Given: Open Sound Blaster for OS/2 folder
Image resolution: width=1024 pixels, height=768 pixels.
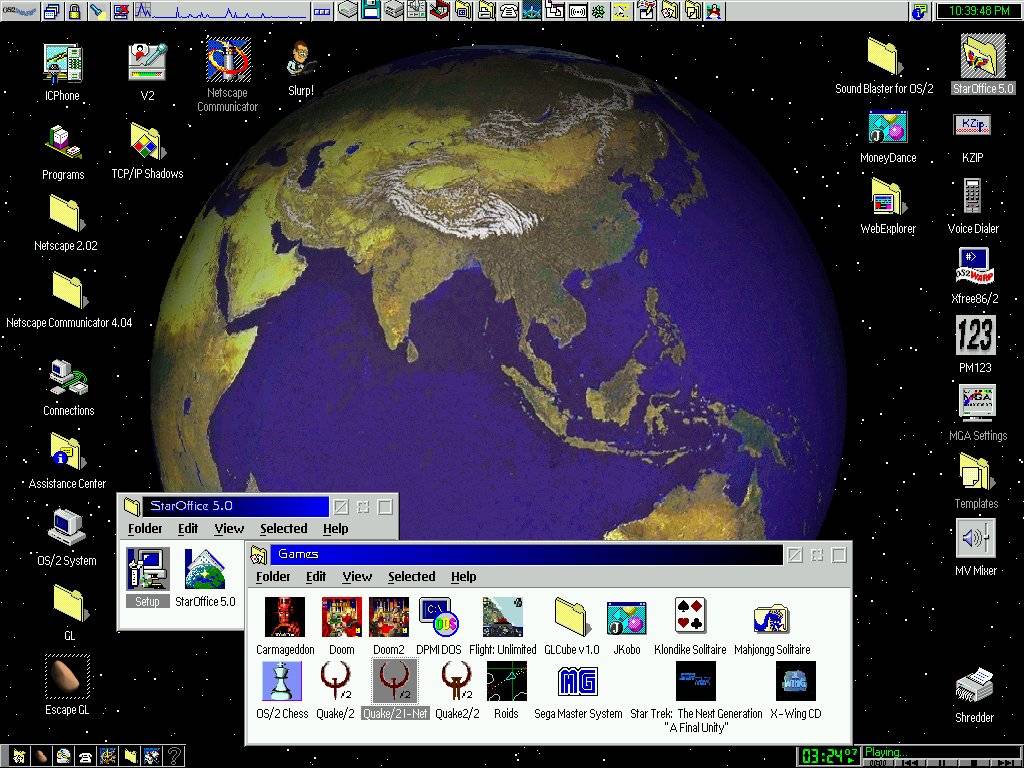Looking at the screenshot, I should pyautogui.click(x=884, y=65).
